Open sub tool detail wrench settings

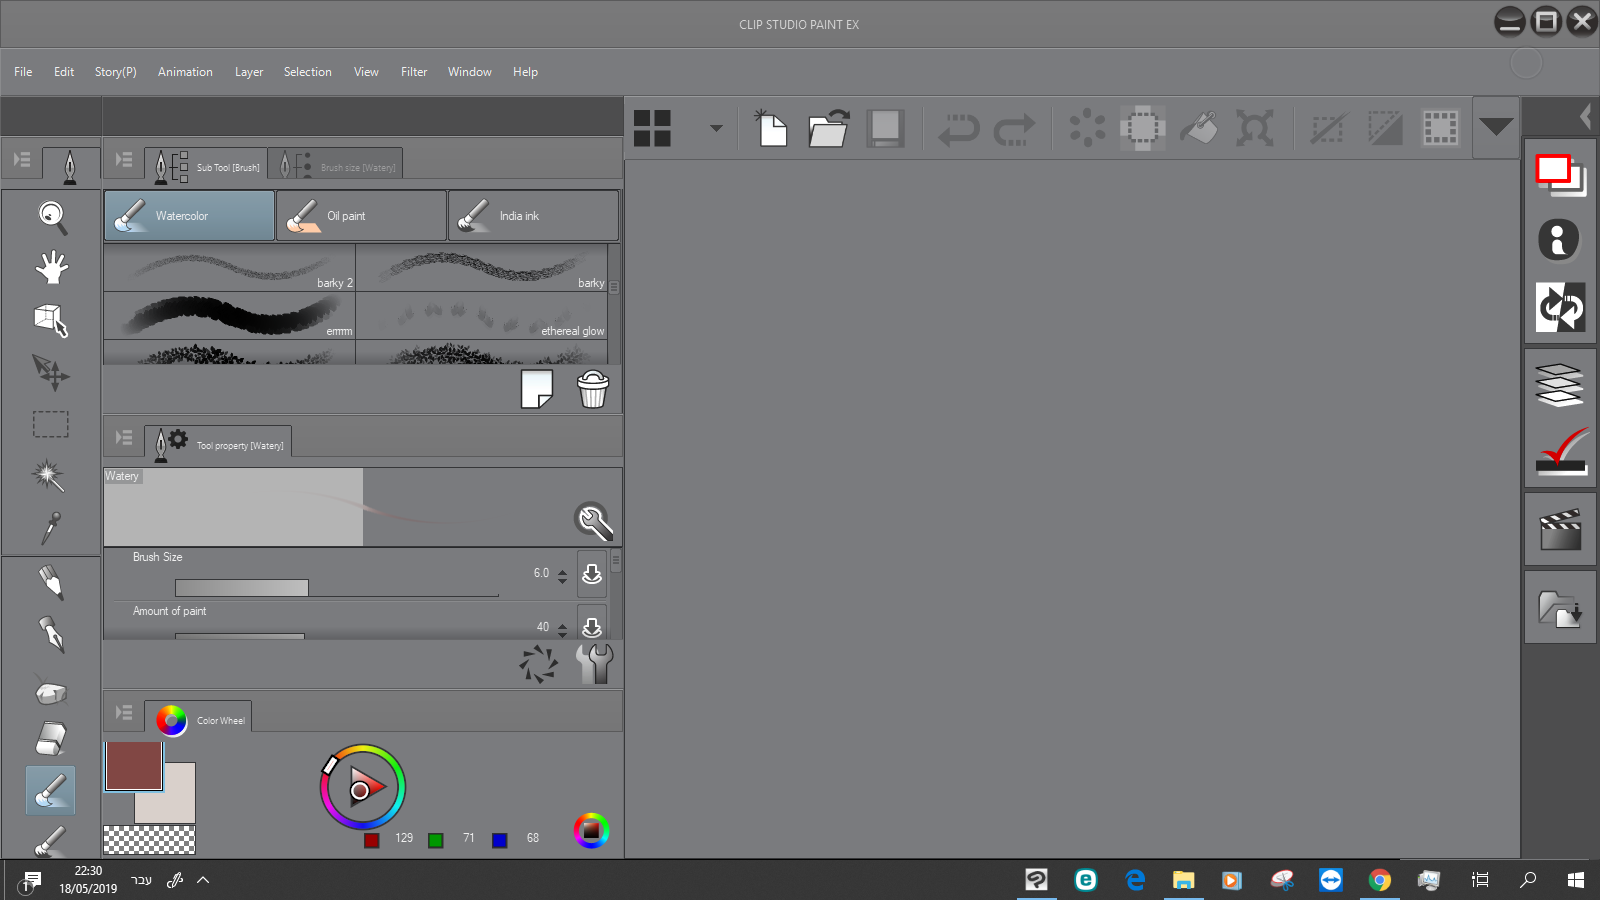pyautogui.click(x=595, y=664)
